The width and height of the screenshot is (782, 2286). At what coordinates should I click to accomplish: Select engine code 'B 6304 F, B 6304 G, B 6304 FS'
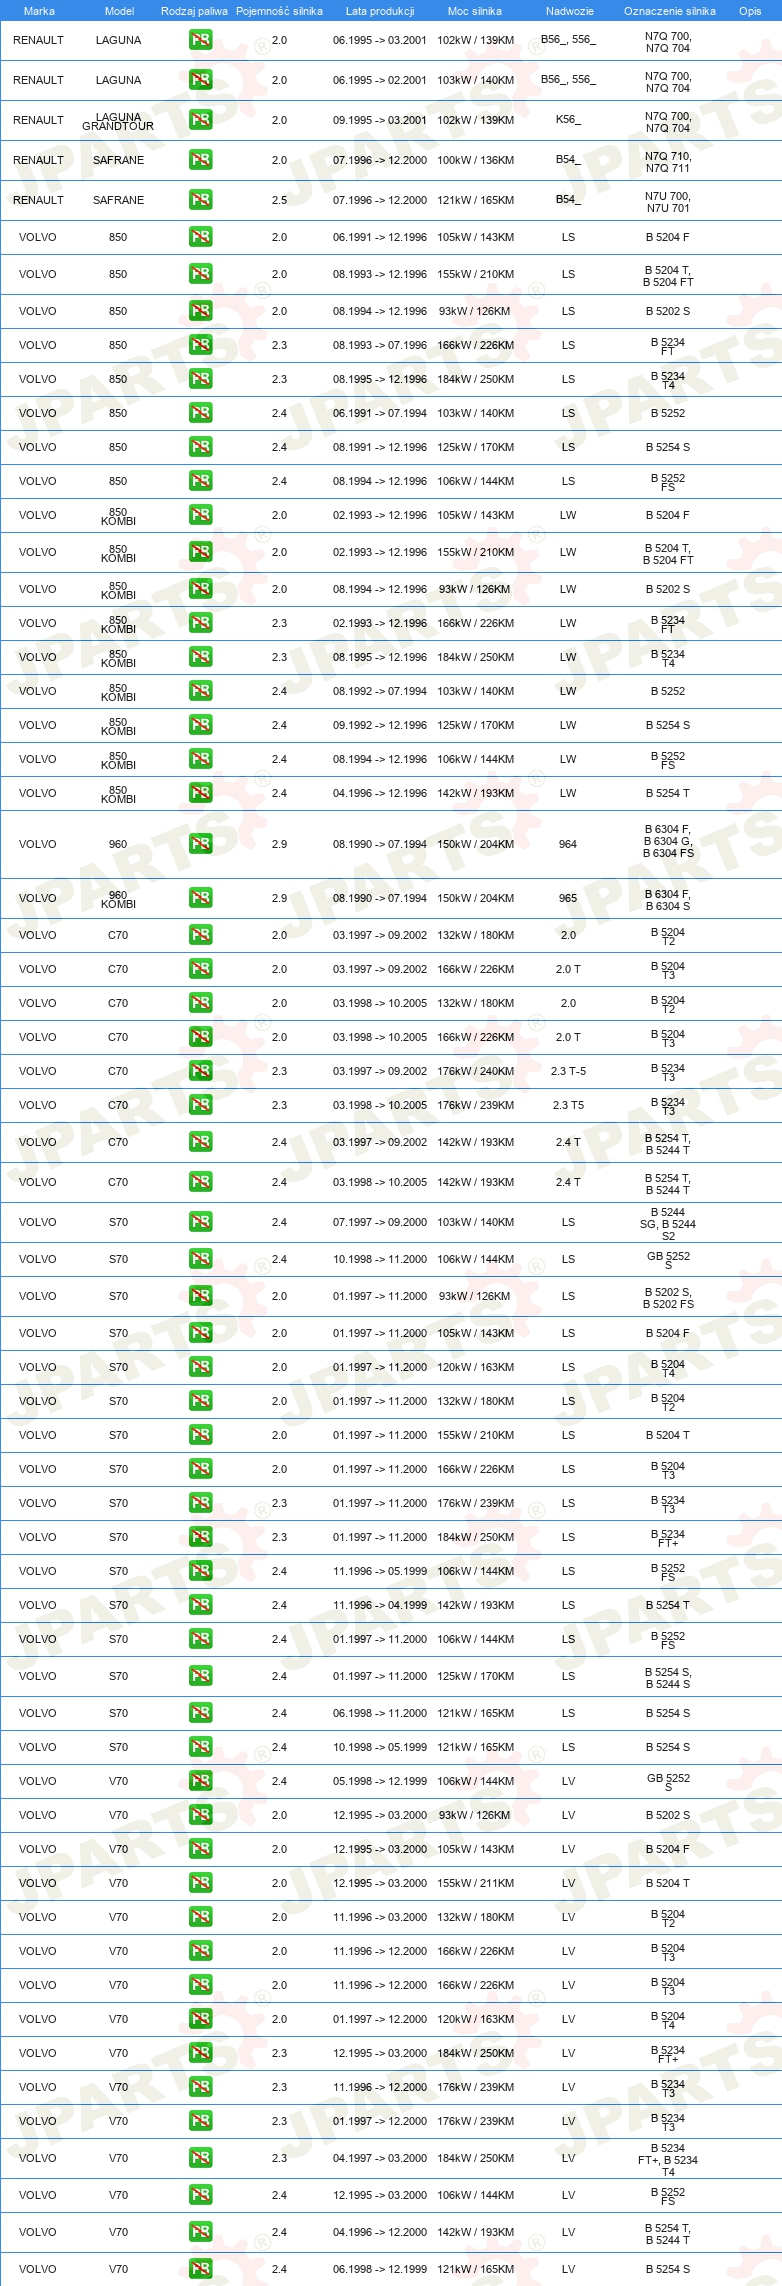(x=668, y=841)
